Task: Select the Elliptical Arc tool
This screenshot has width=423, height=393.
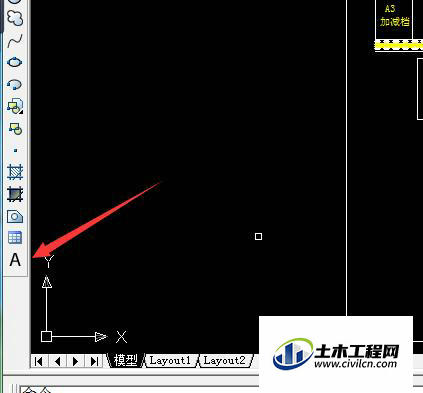Action: click(x=15, y=84)
